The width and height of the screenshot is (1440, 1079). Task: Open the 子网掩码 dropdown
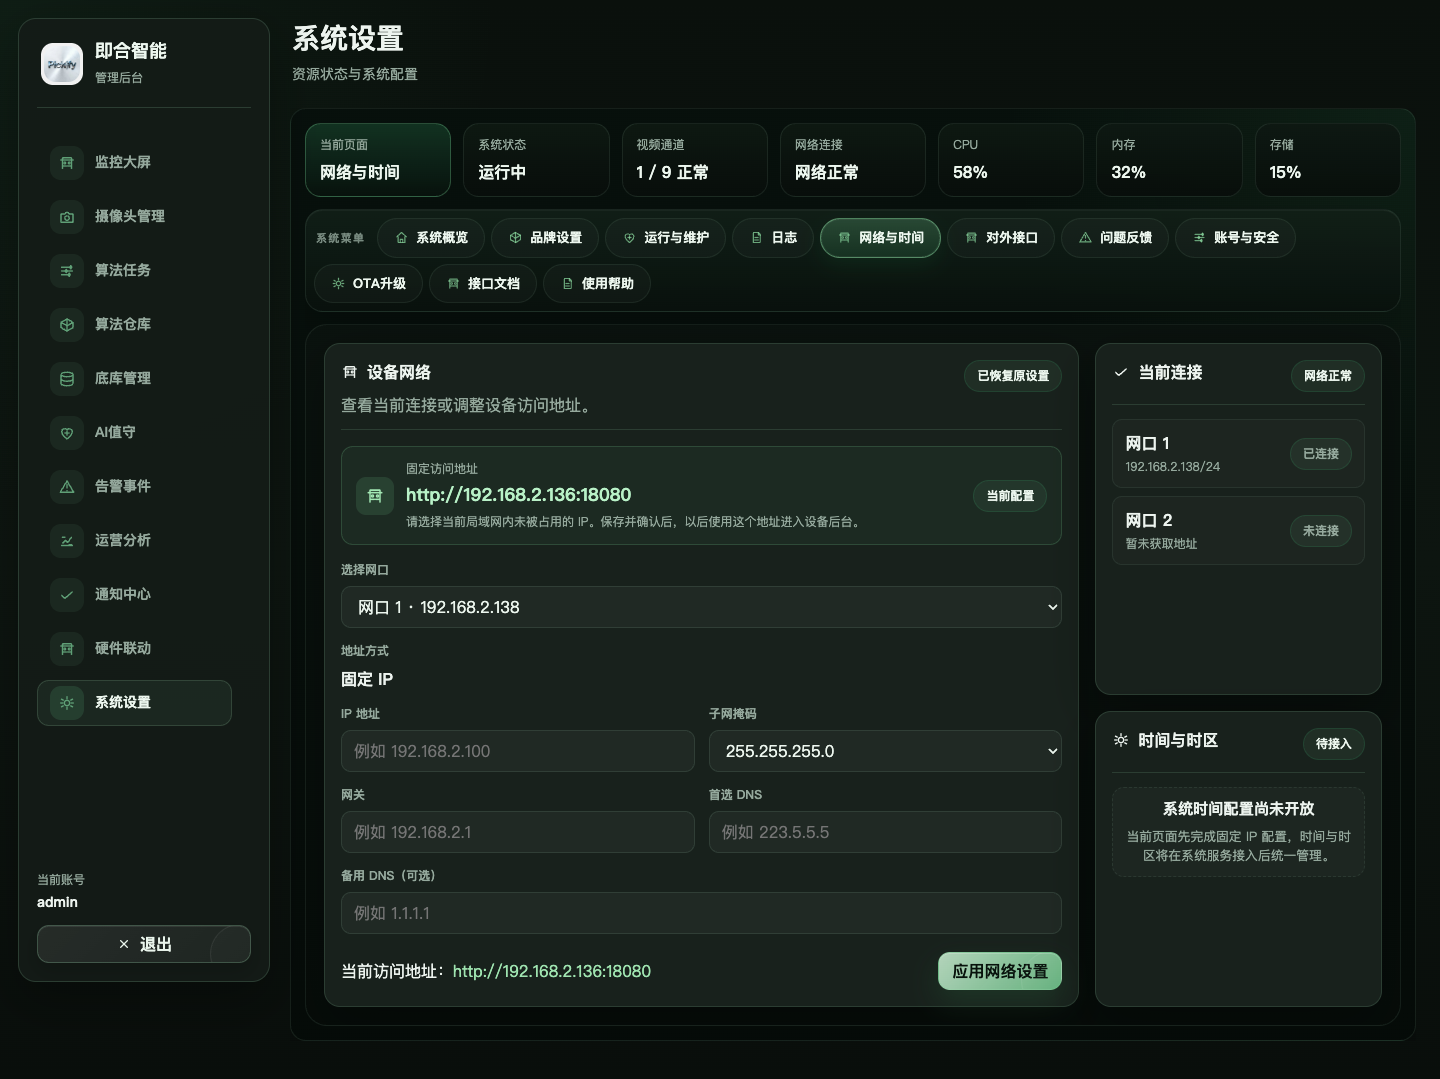885,751
